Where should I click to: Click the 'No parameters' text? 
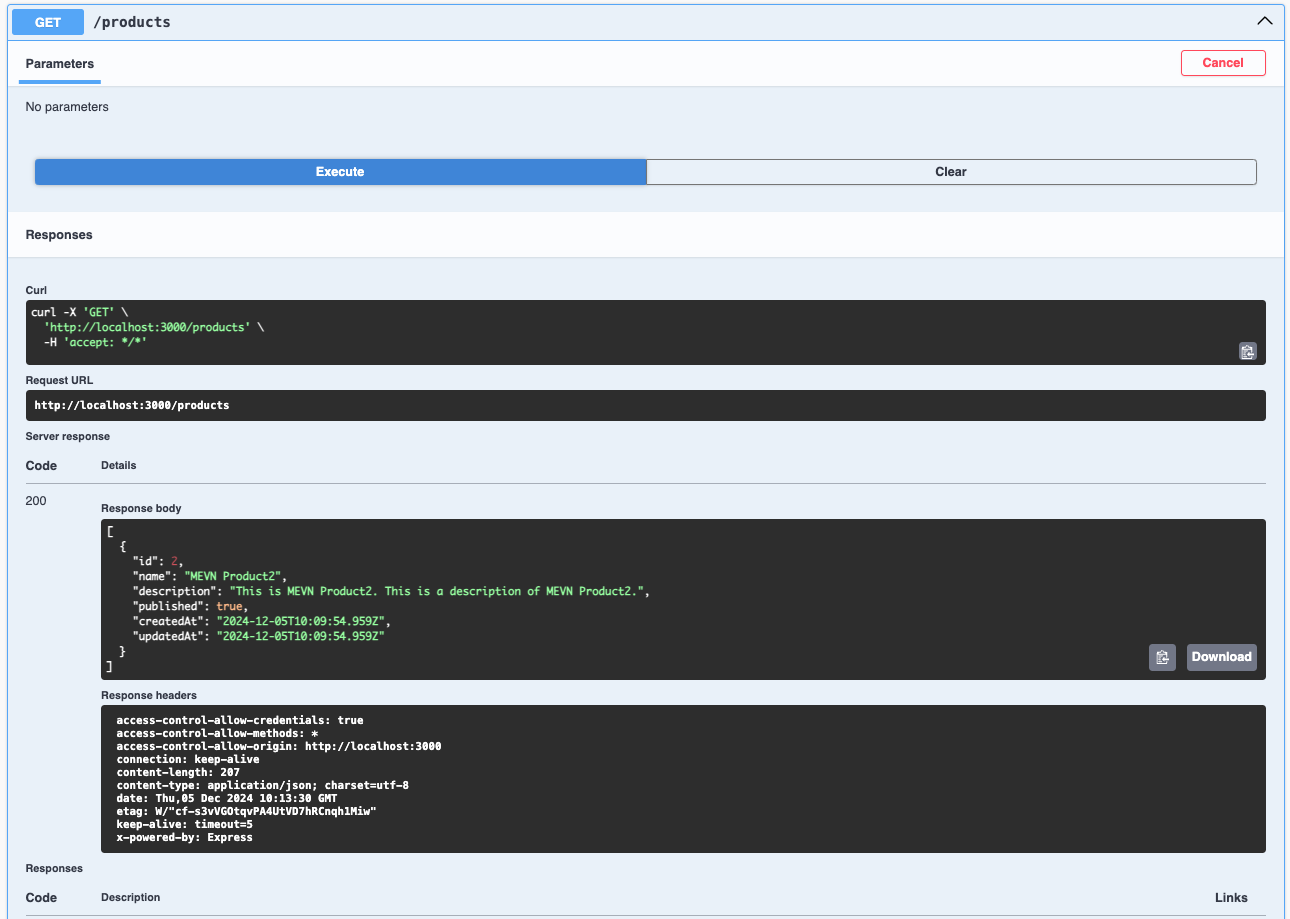click(x=67, y=107)
